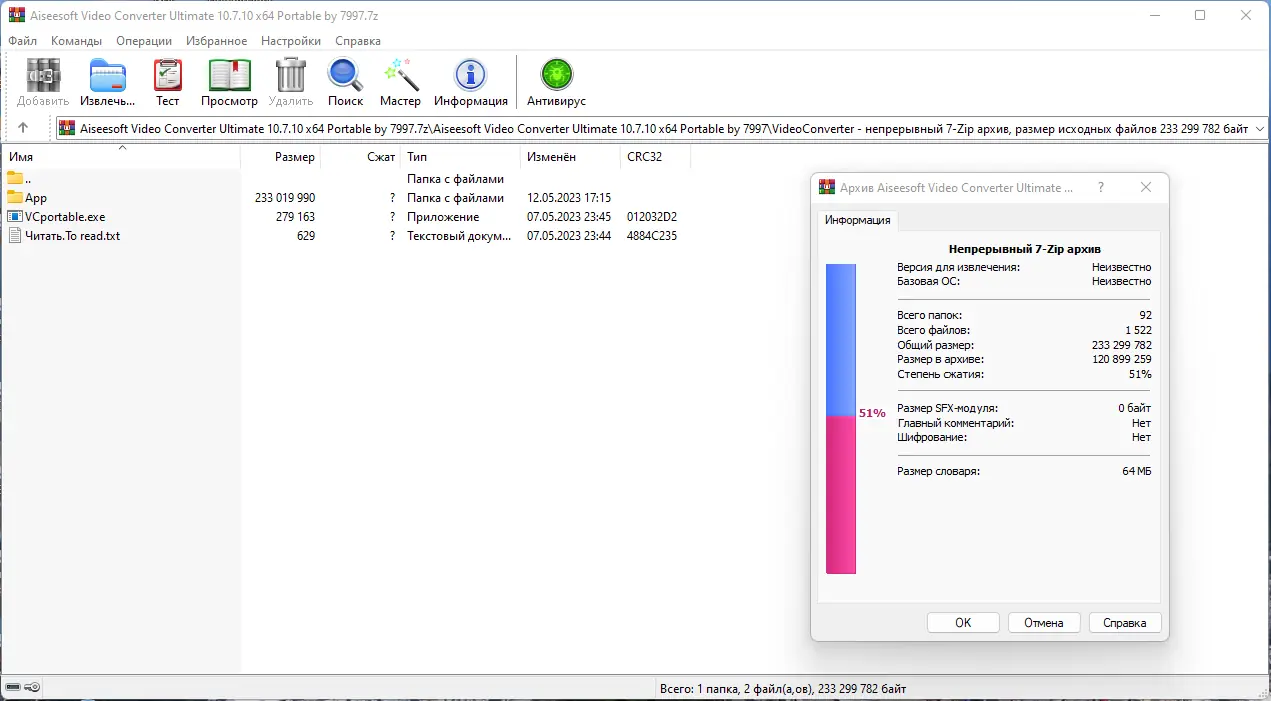Viewport: 1271px width, 701px height.
Task: Open the Команды menu
Action: tap(76, 41)
